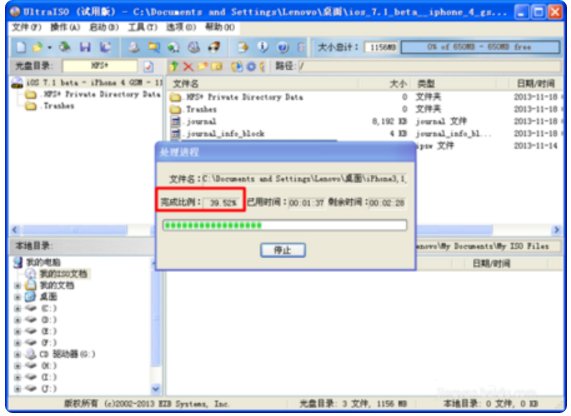The image size is (571, 416).
Task: Click the 路径 path input field
Action: pyautogui.click(x=430, y=66)
